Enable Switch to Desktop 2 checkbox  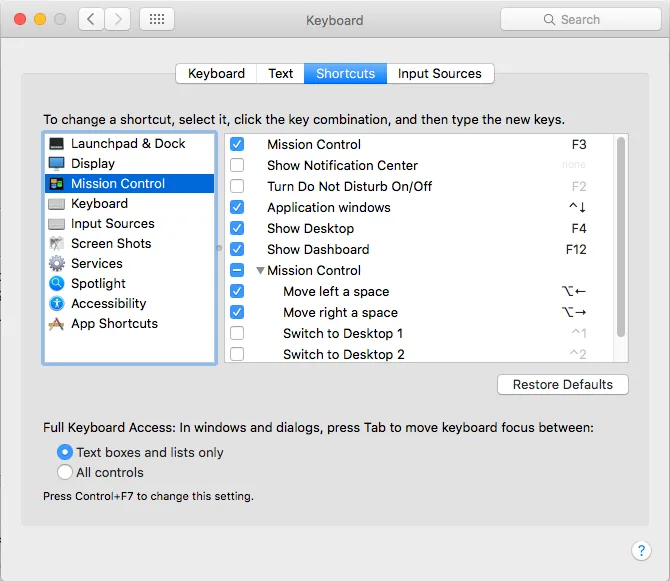pyautogui.click(x=237, y=354)
